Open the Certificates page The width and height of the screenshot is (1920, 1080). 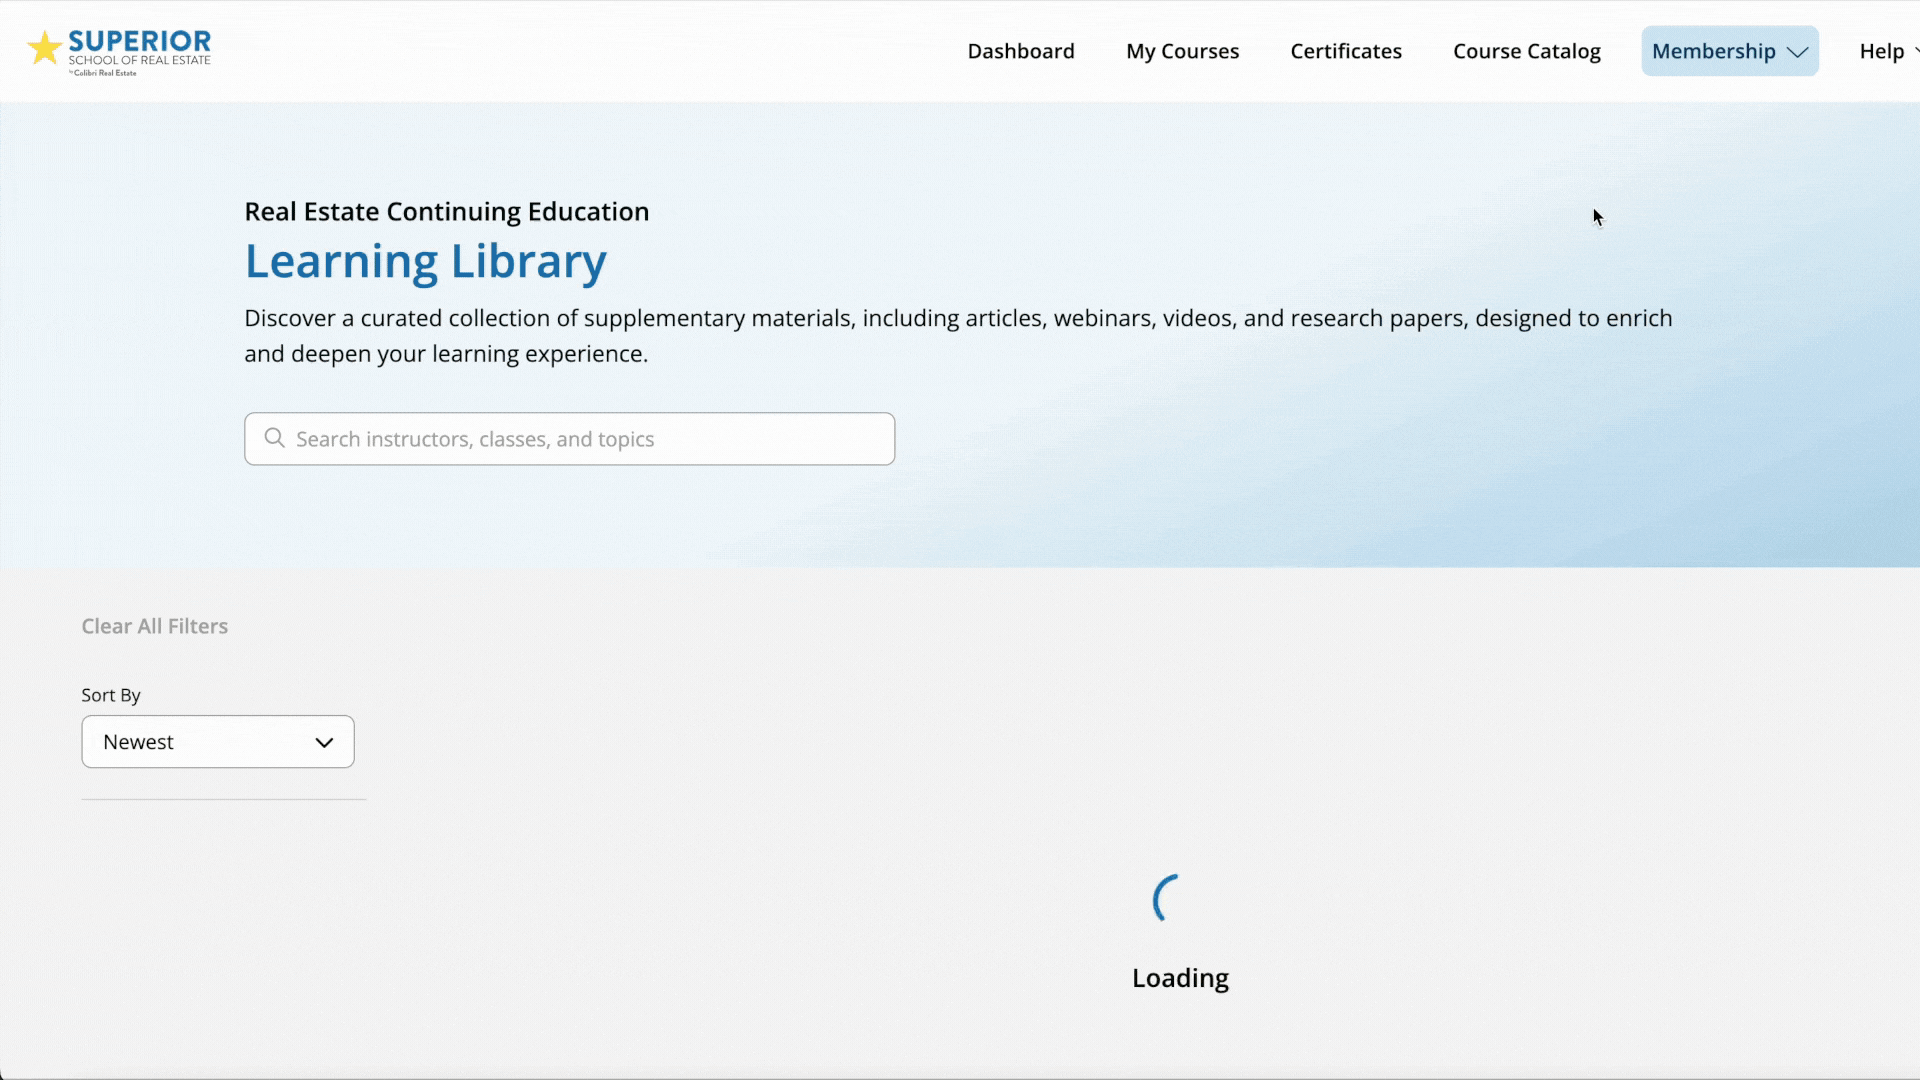pyautogui.click(x=1345, y=51)
